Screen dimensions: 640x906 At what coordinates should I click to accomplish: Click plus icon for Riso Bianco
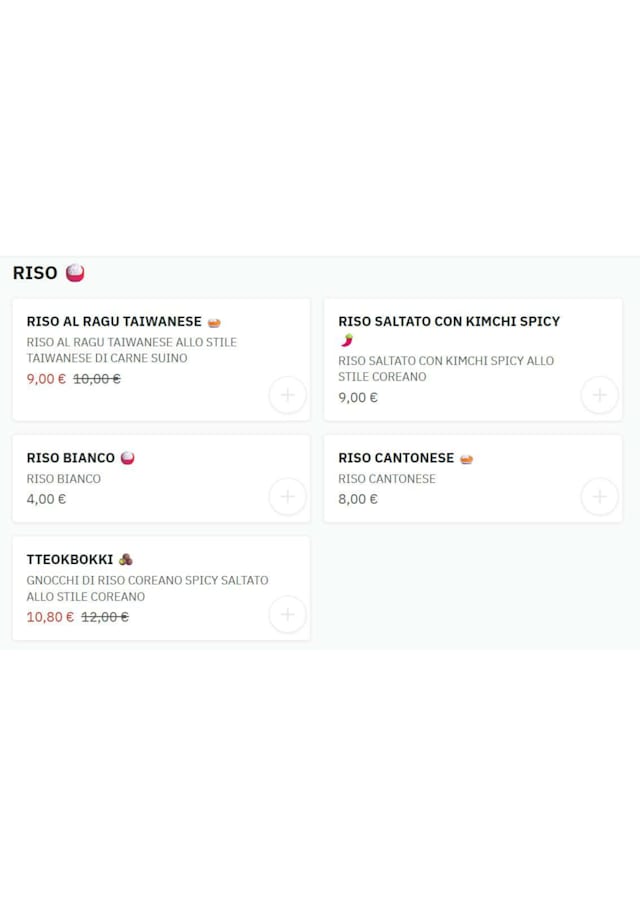click(287, 496)
